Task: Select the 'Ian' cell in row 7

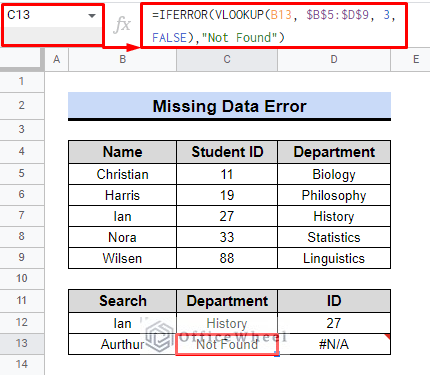Action: click(x=122, y=216)
